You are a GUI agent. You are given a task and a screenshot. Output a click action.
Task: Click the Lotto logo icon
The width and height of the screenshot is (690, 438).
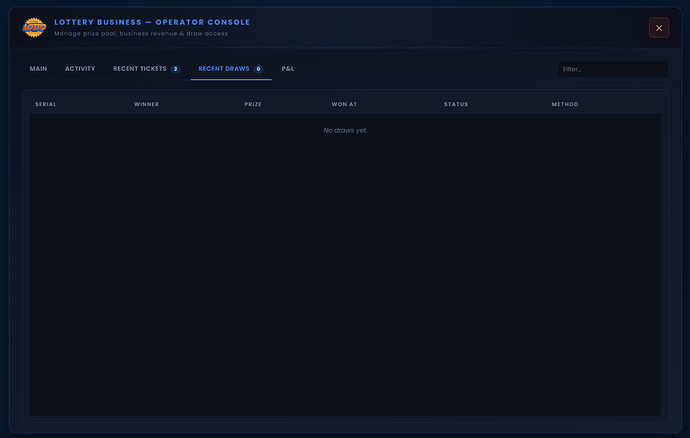coord(34,28)
